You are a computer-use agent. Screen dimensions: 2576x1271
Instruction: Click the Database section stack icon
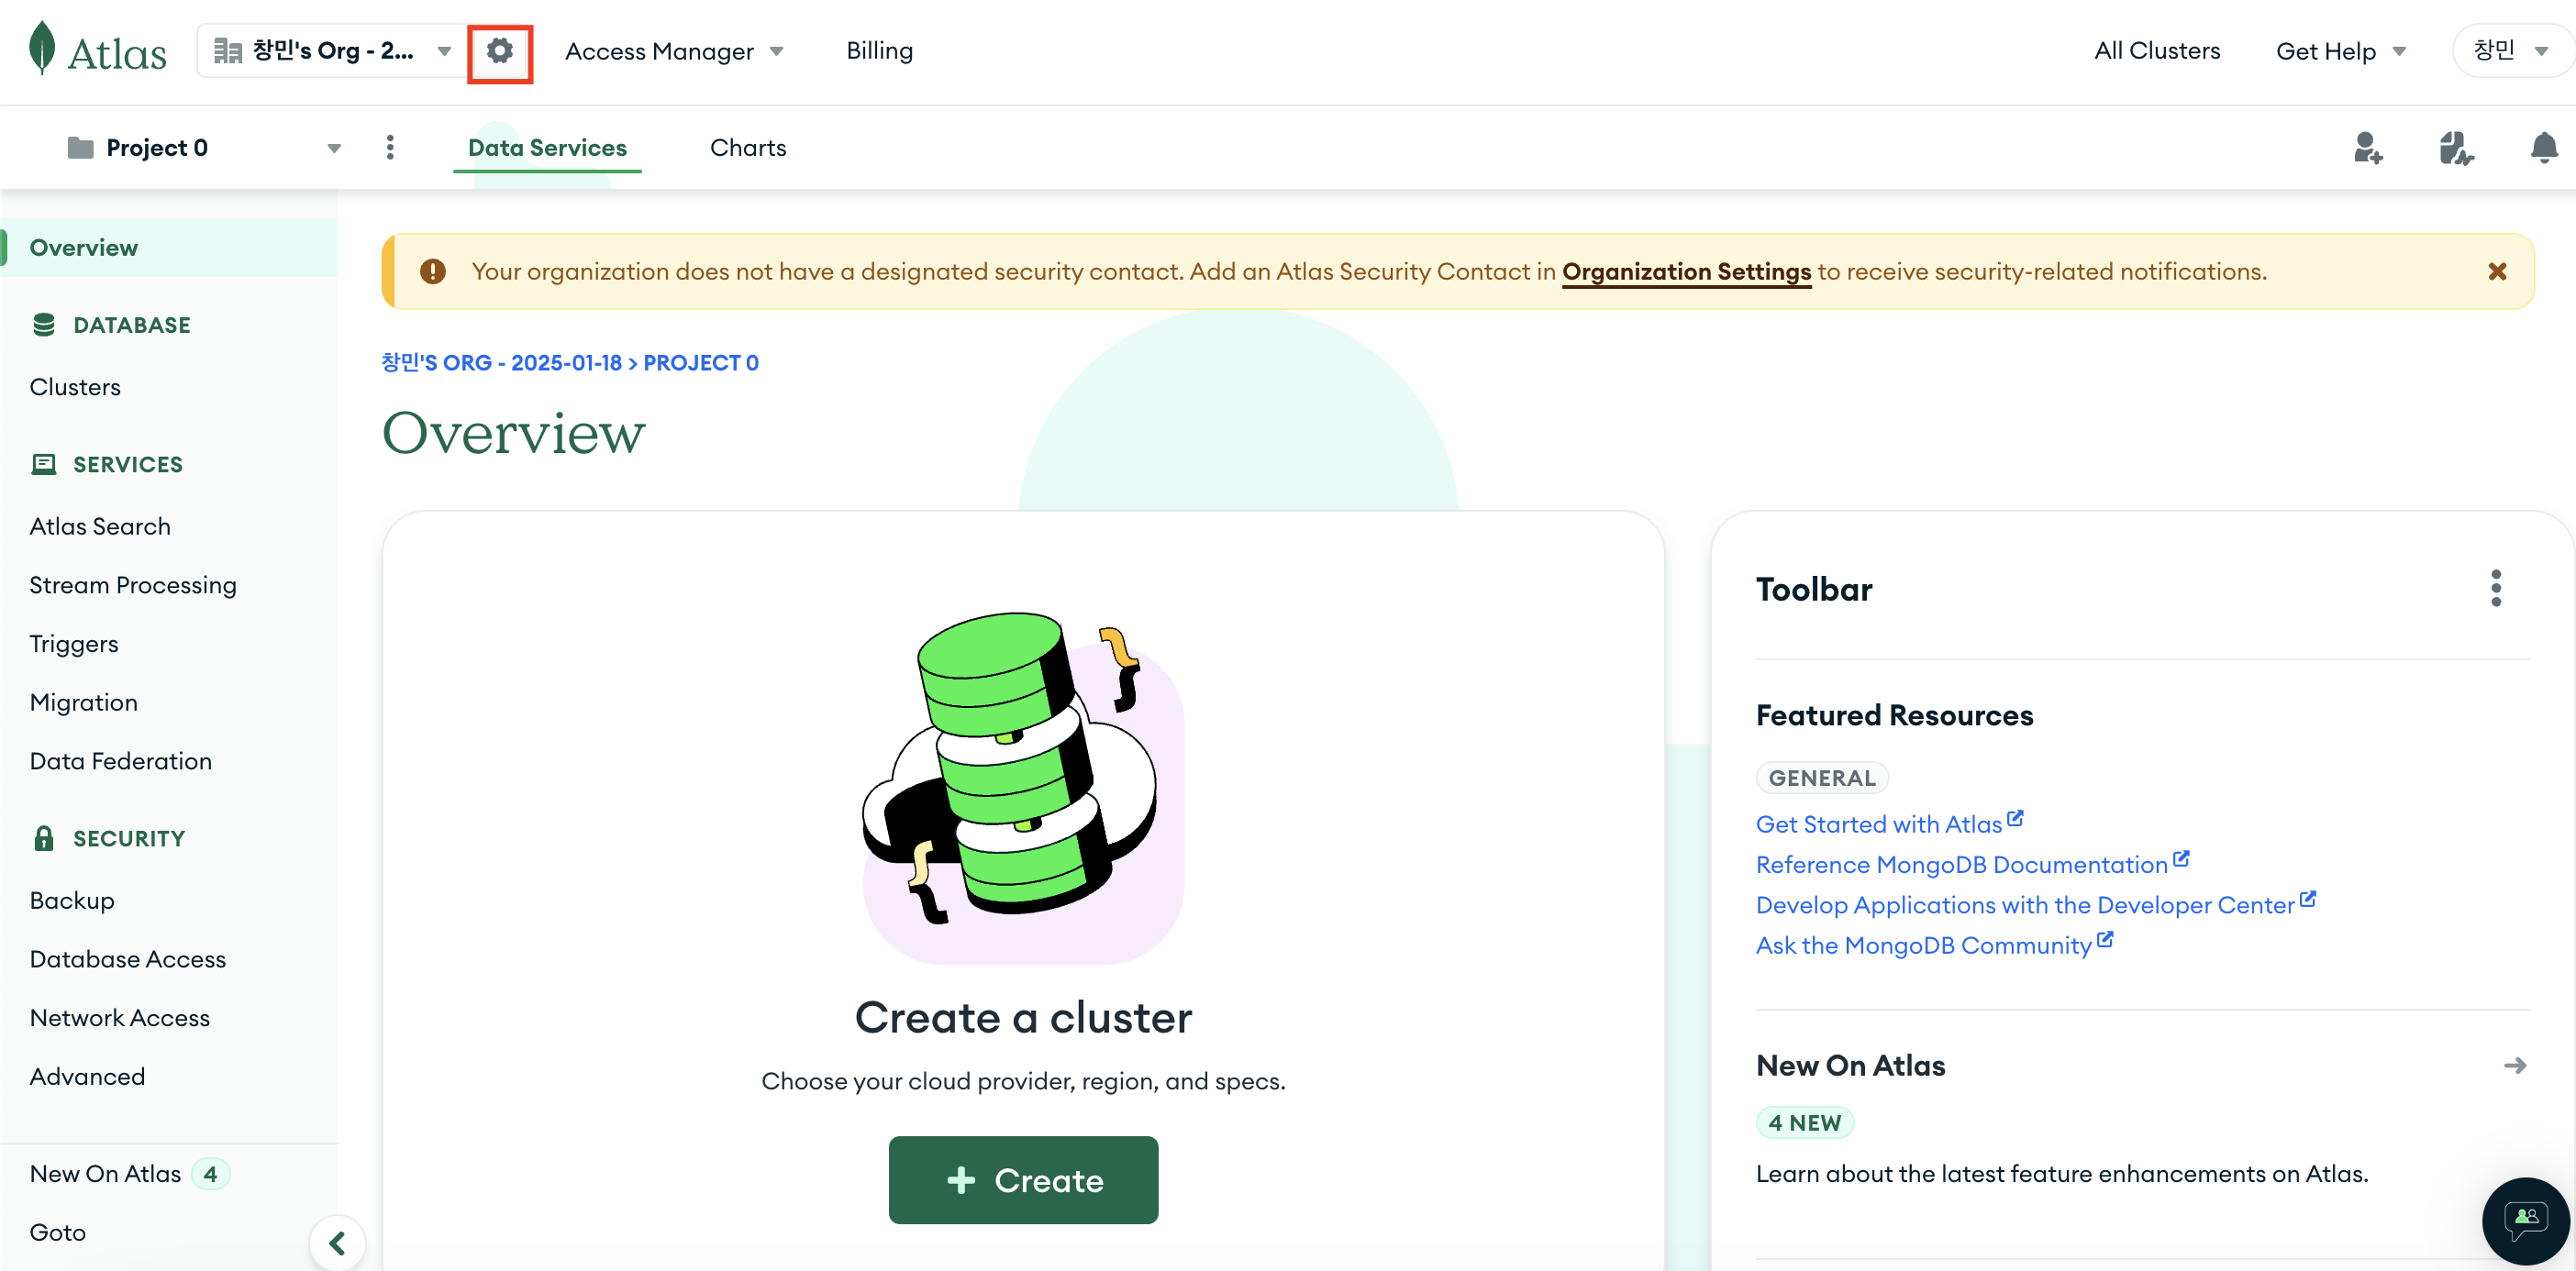(44, 325)
